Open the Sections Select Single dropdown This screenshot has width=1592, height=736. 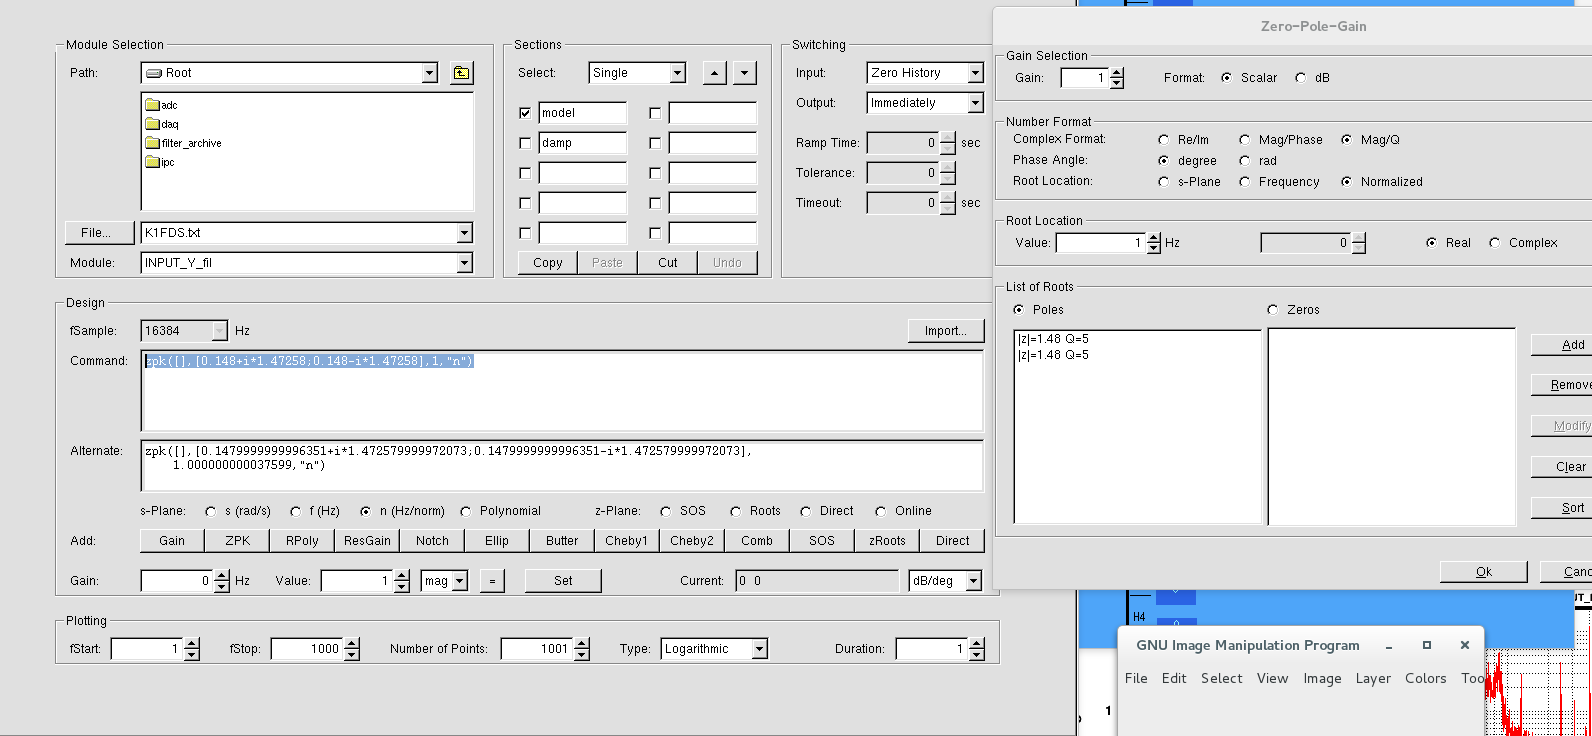(x=677, y=73)
